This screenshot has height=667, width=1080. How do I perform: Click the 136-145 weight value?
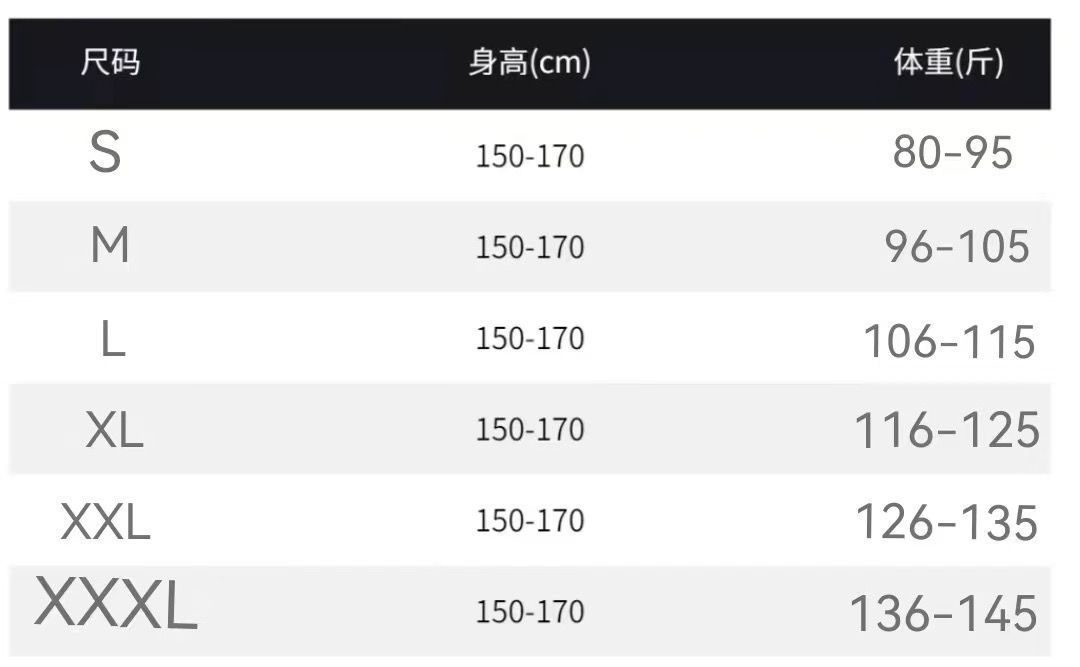coord(943,613)
